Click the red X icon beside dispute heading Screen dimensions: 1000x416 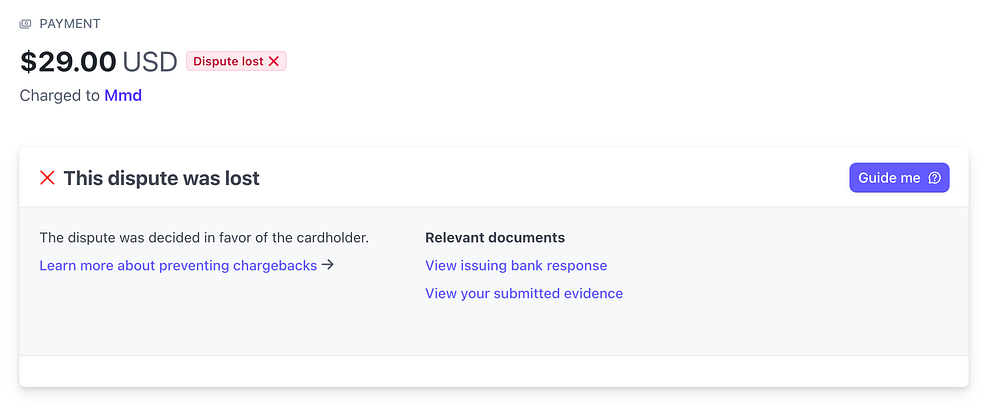point(47,178)
